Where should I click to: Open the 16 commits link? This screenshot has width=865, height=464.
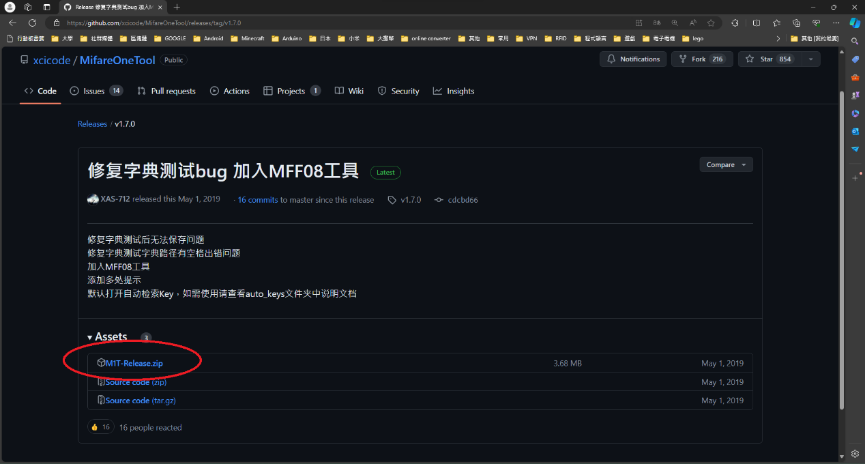[x=258, y=200]
